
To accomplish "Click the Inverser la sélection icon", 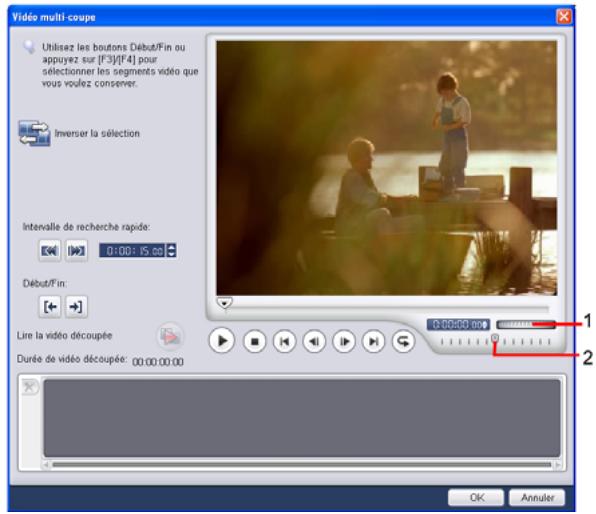I will 34,133.
